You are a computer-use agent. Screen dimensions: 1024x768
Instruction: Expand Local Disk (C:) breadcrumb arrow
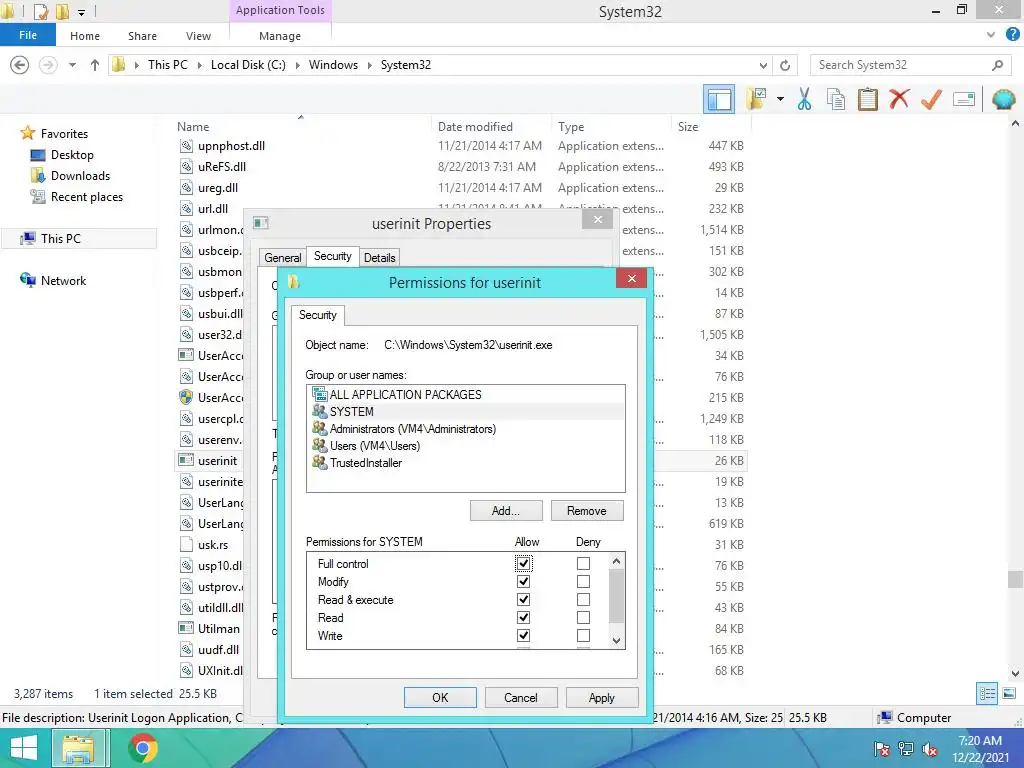(x=297, y=65)
